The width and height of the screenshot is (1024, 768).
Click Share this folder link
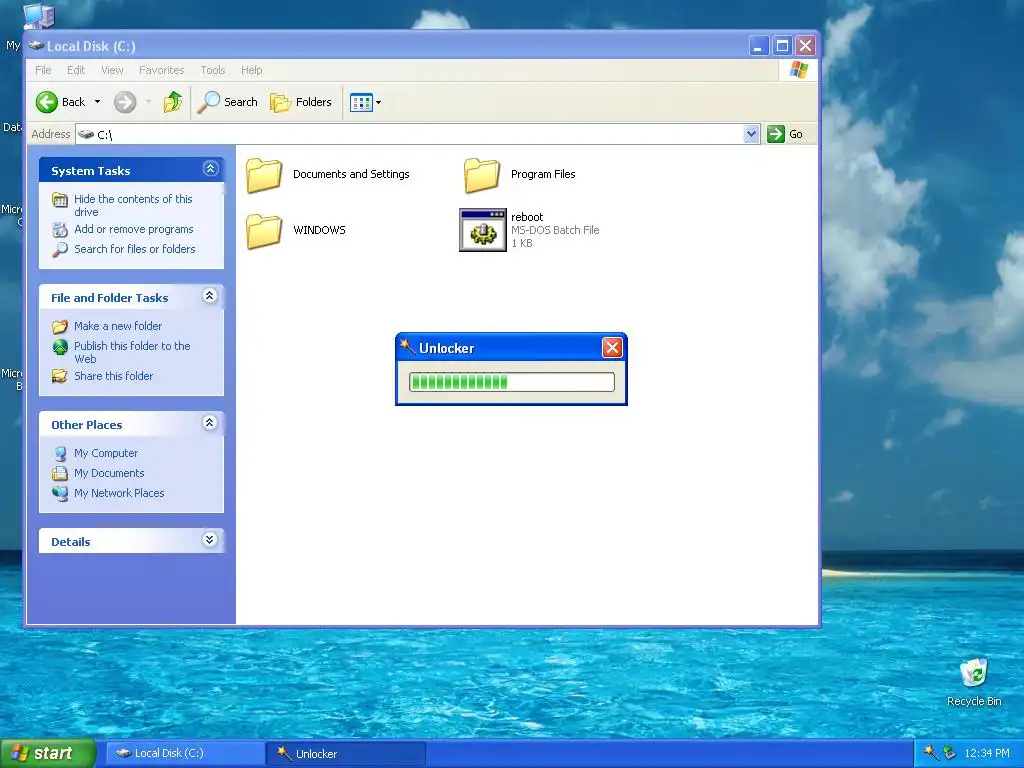(x=113, y=376)
